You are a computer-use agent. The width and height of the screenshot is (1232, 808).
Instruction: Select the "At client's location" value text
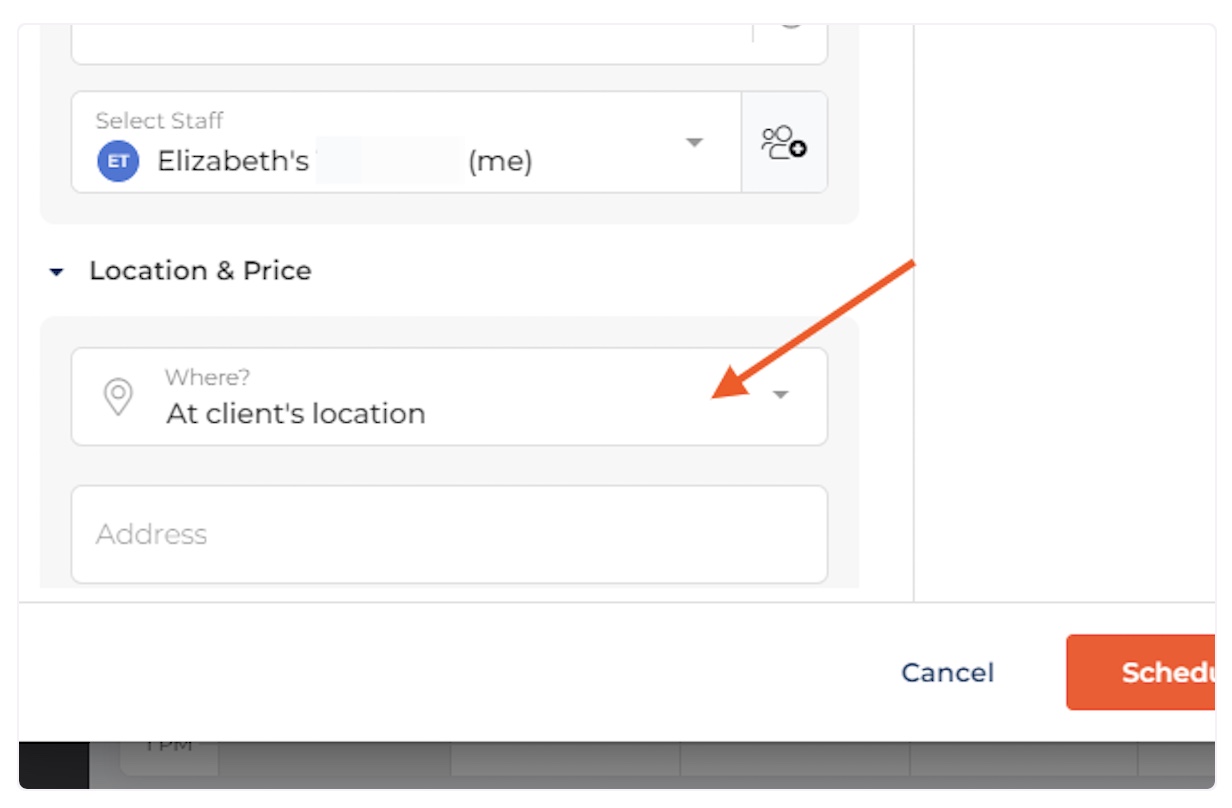tap(296, 413)
